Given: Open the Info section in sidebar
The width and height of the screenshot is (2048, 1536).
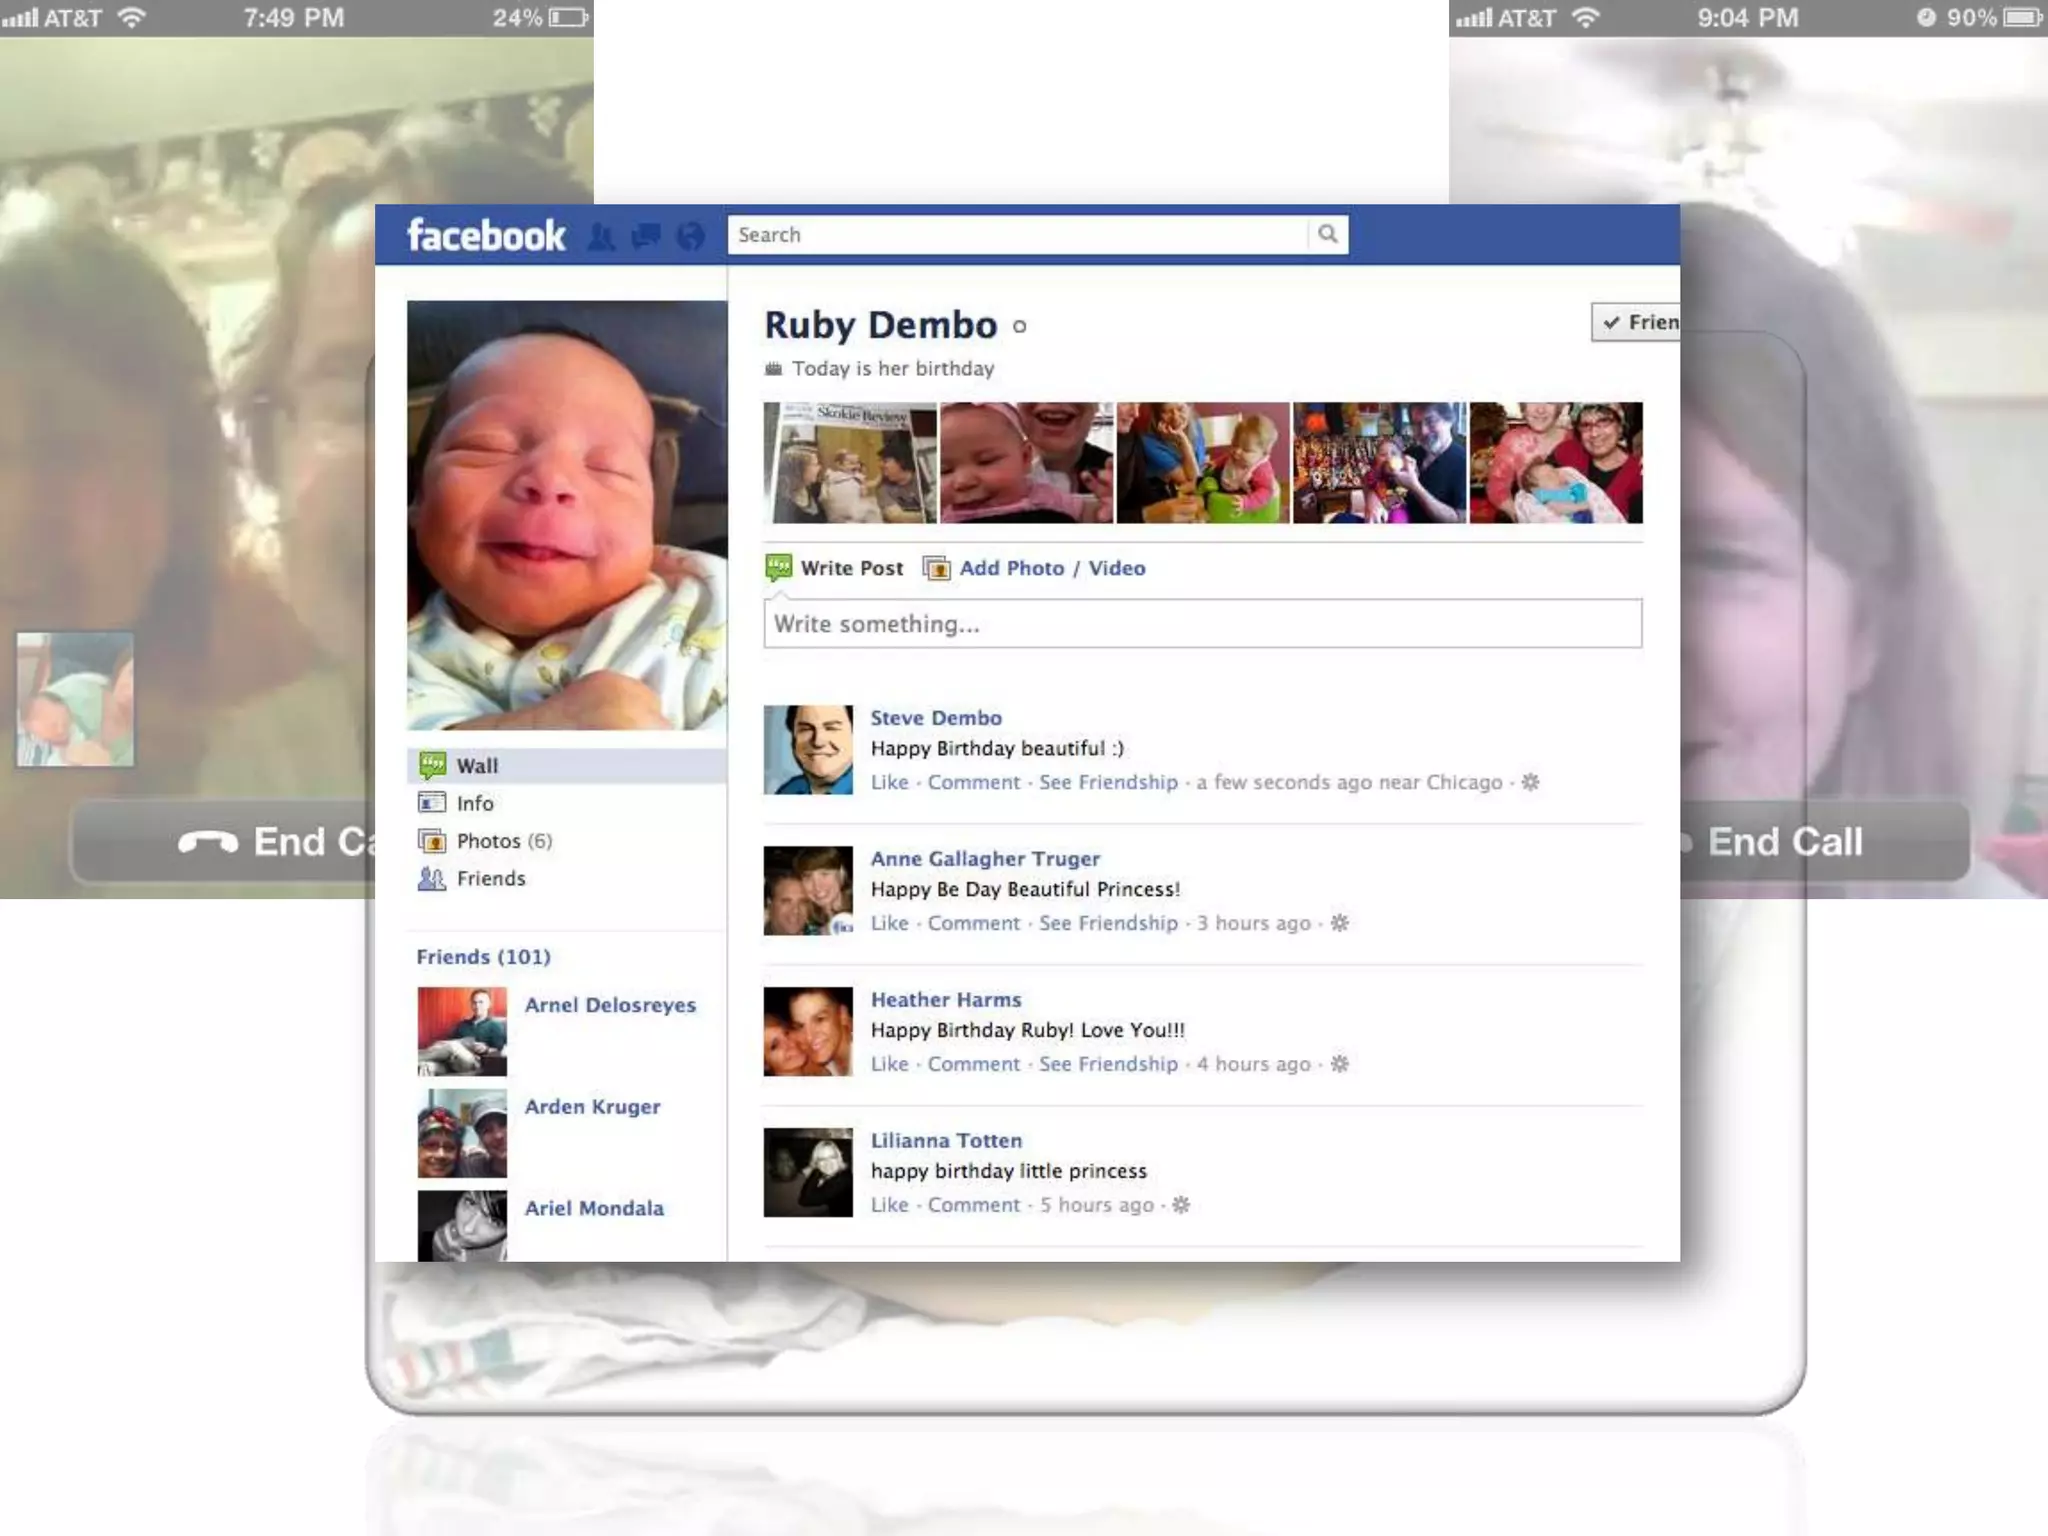Looking at the screenshot, I should point(474,803).
